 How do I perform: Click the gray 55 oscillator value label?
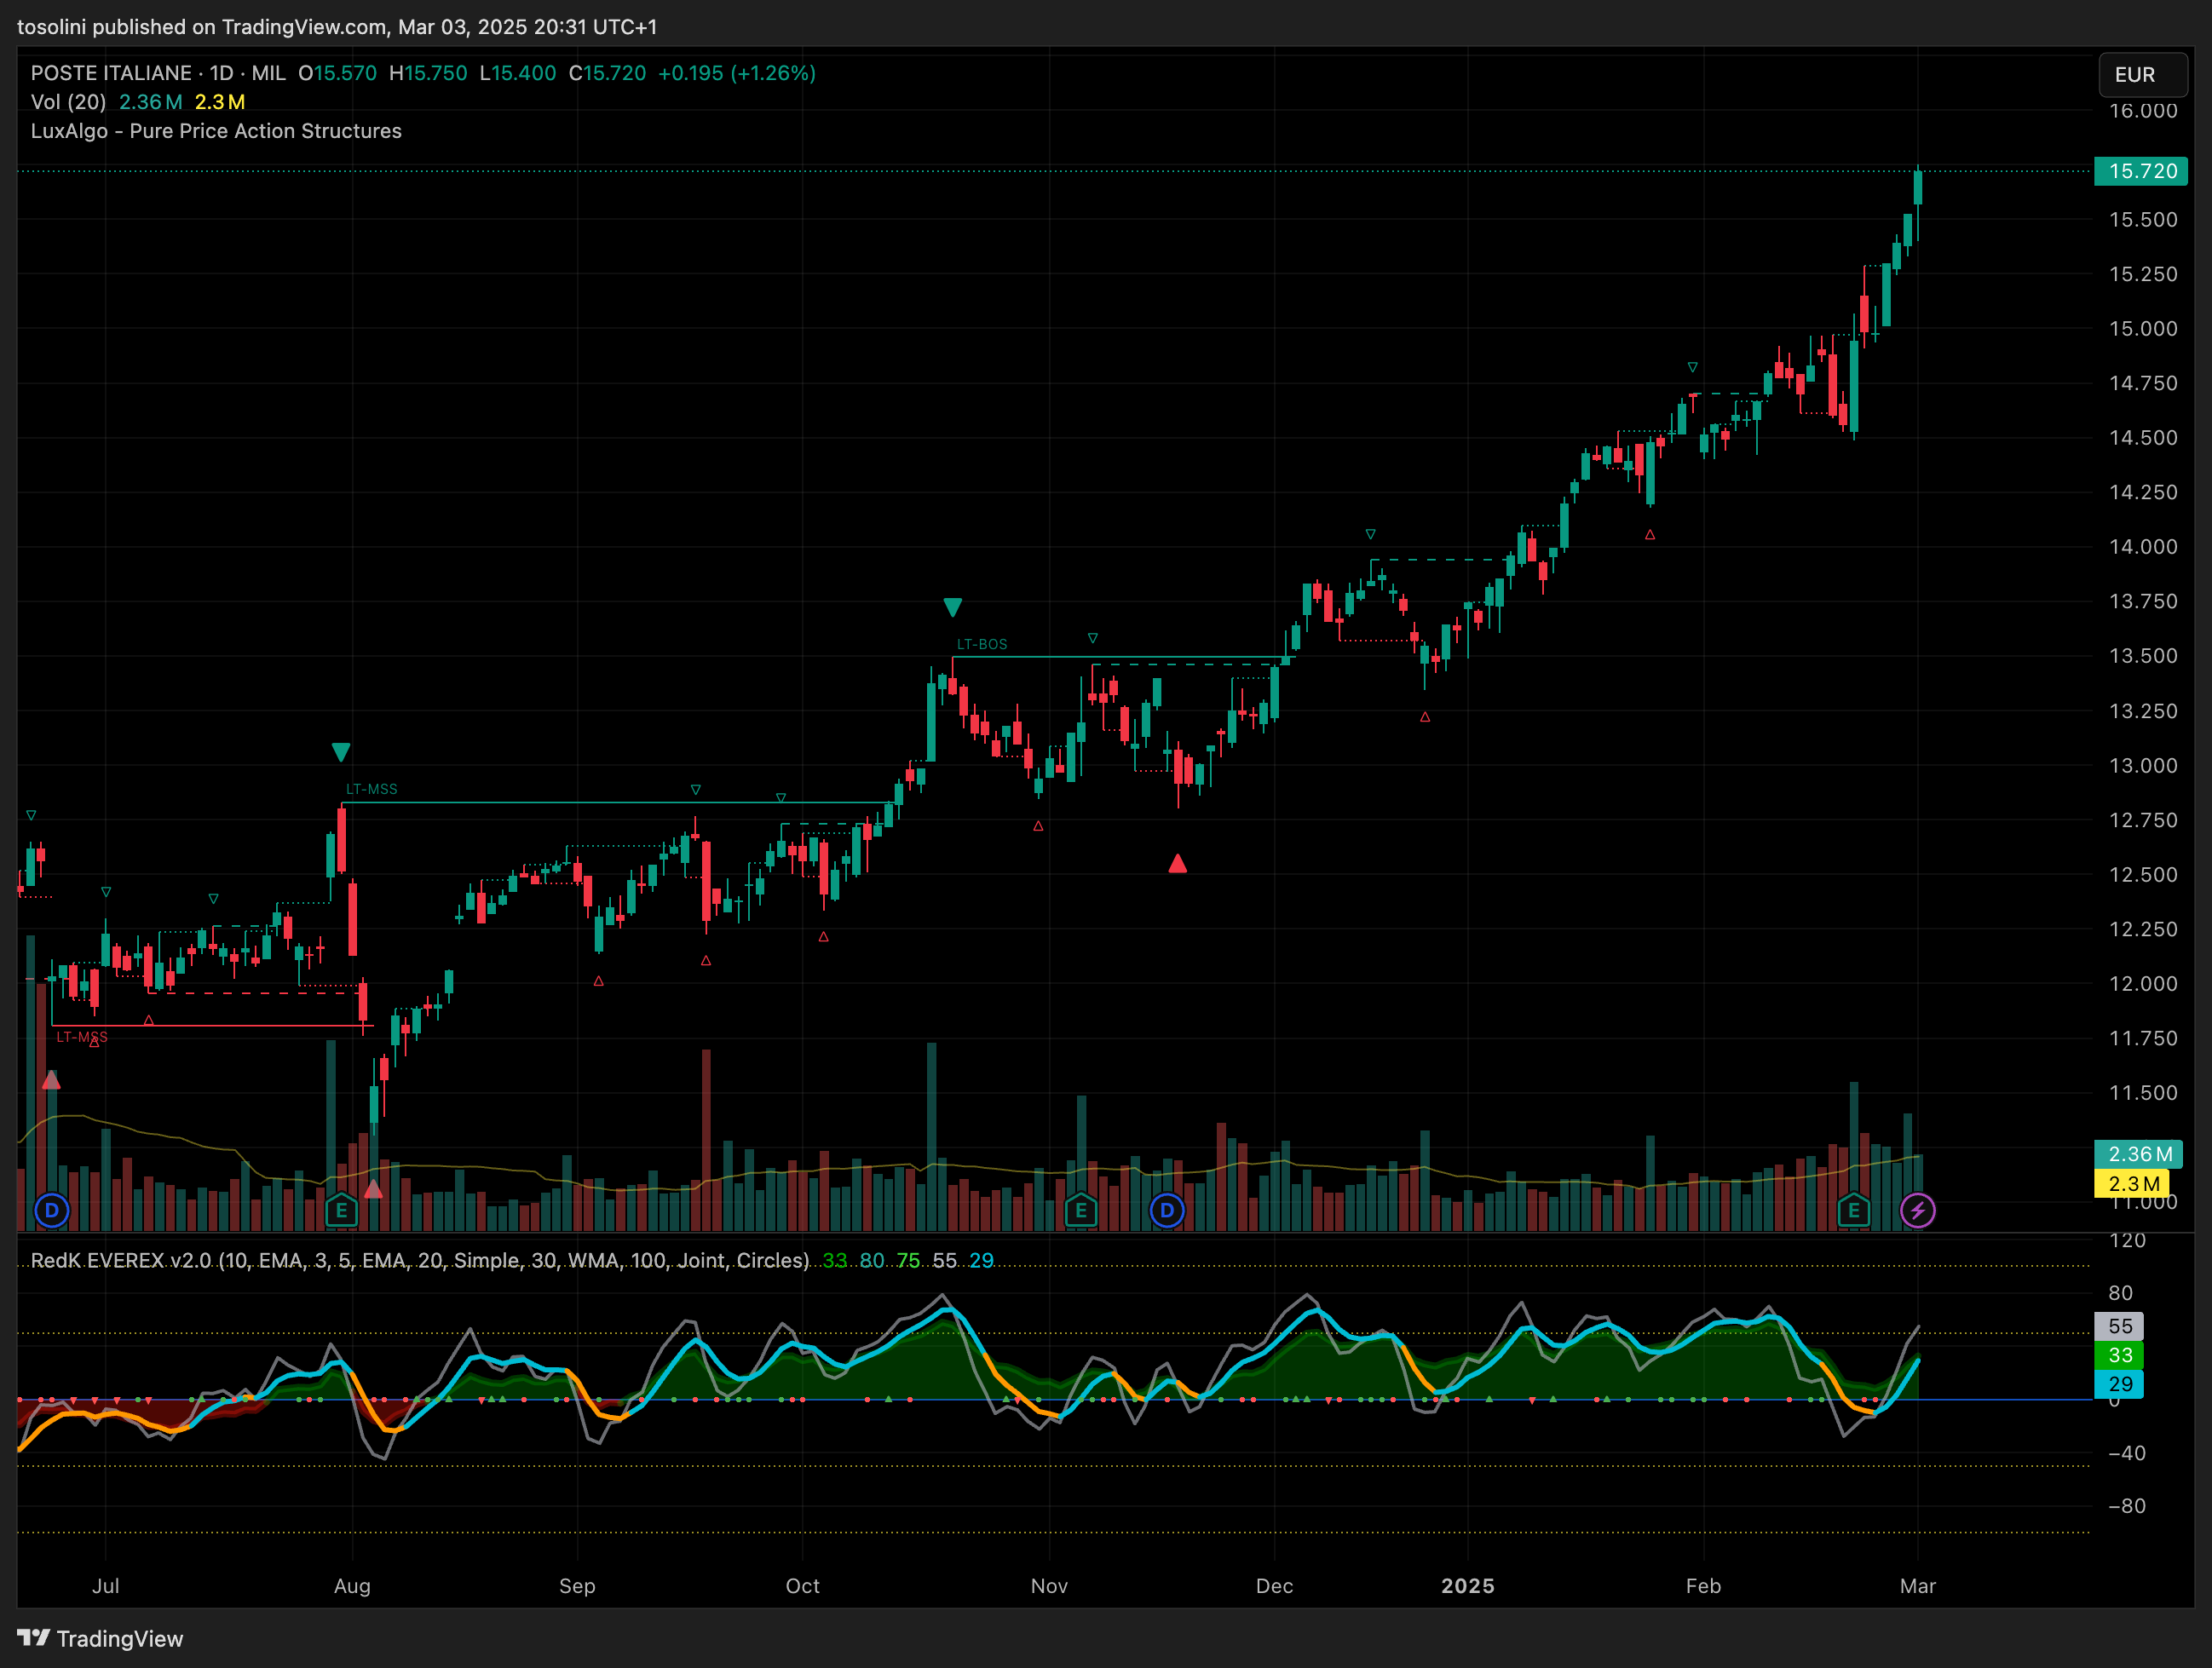[x=2118, y=1326]
